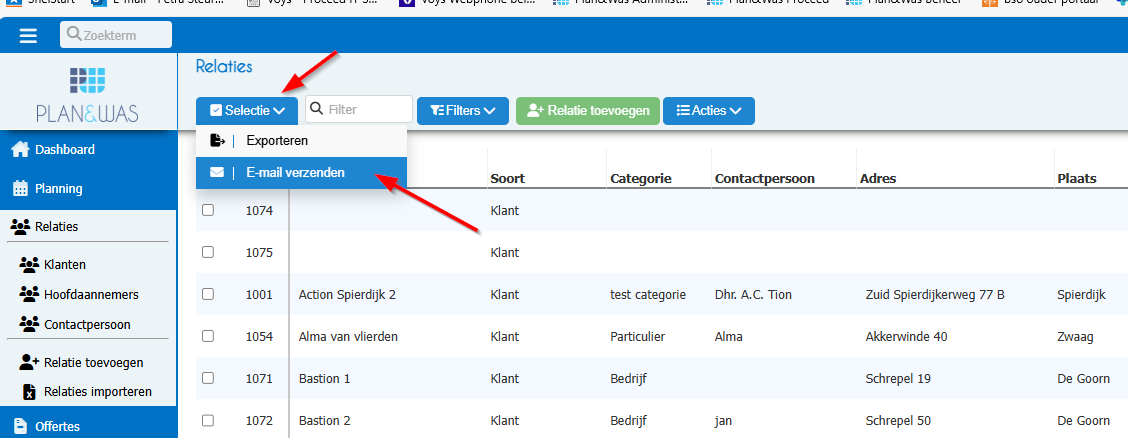Click the funnel icon on Filters button
This screenshot has height=438, width=1128.
pyautogui.click(x=437, y=111)
